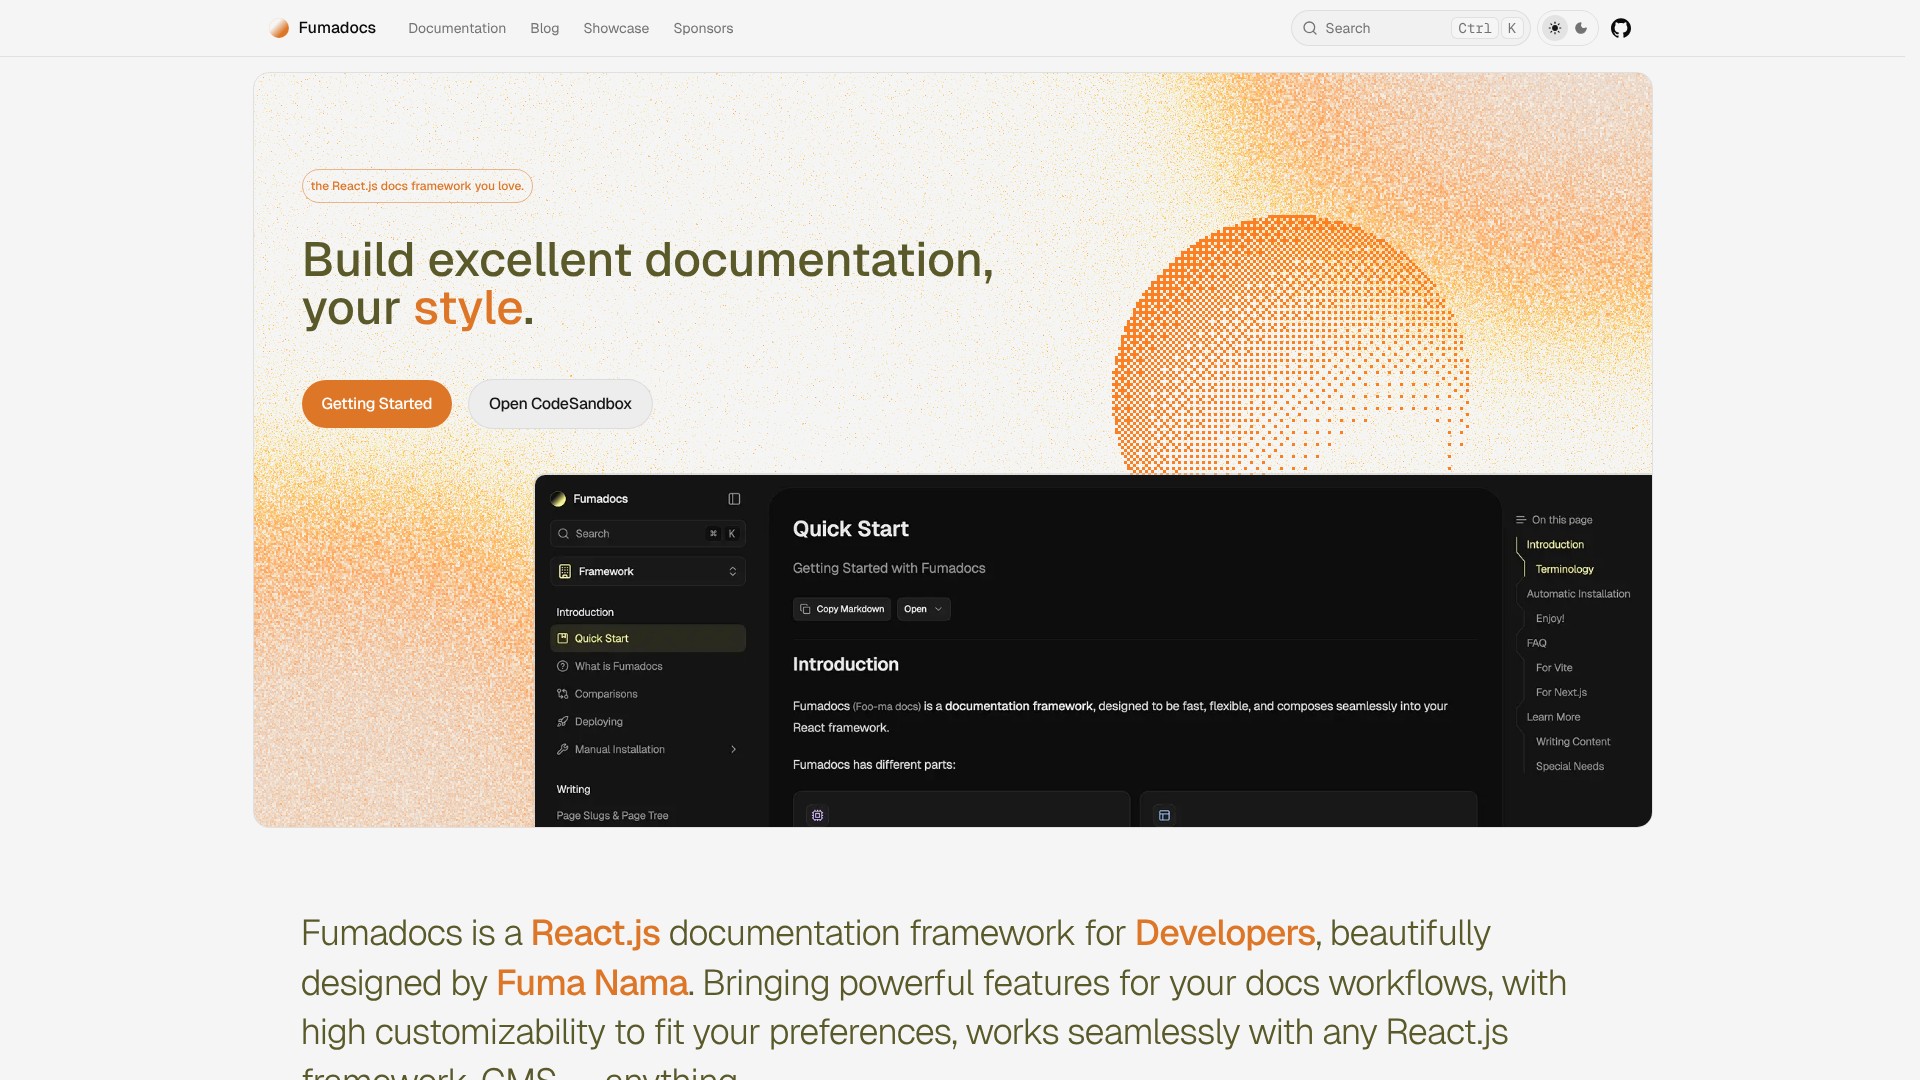Open the Sponsors nav item

click(703, 28)
